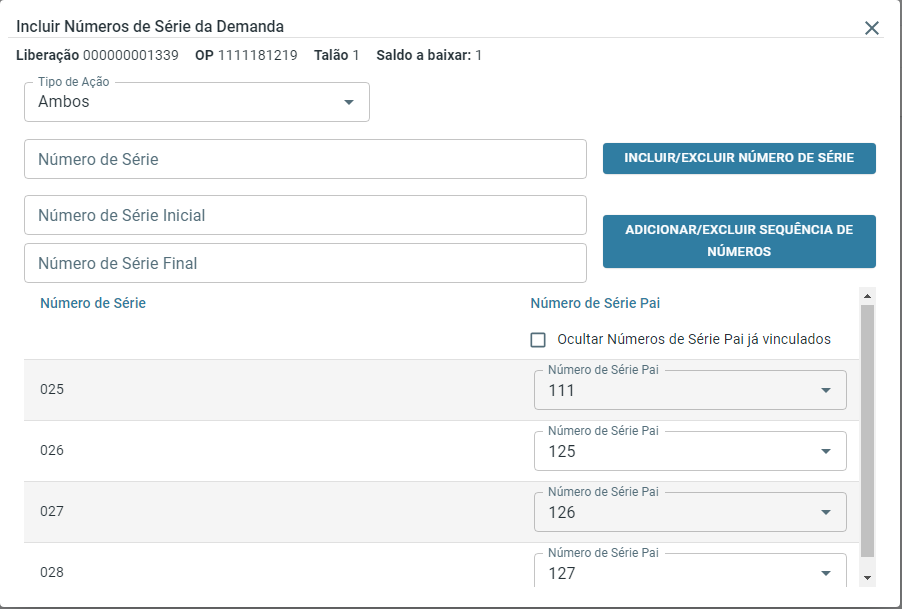Viewport: 902px width, 609px height.
Task: Click the list's vertical scrollbar thumb
Action: click(867, 430)
